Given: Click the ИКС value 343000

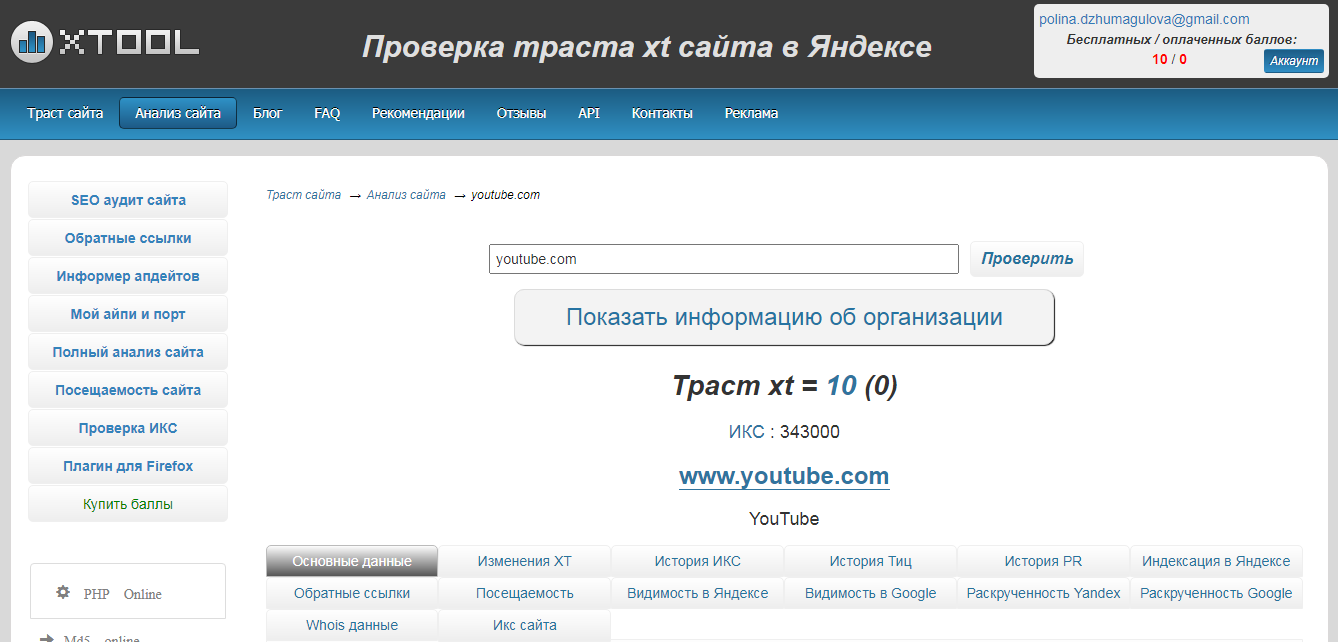Looking at the screenshot, I should click(810, 432).
